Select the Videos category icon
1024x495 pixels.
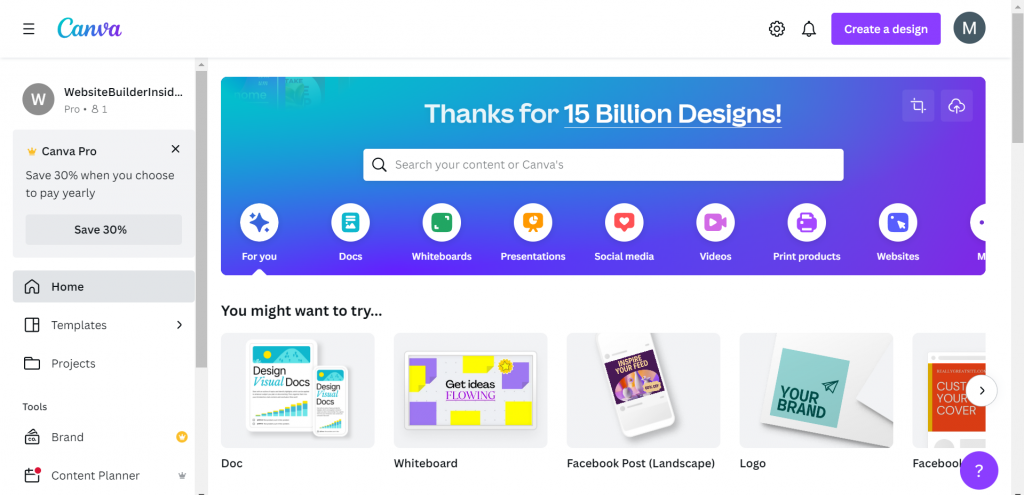[x=716, y=223]
